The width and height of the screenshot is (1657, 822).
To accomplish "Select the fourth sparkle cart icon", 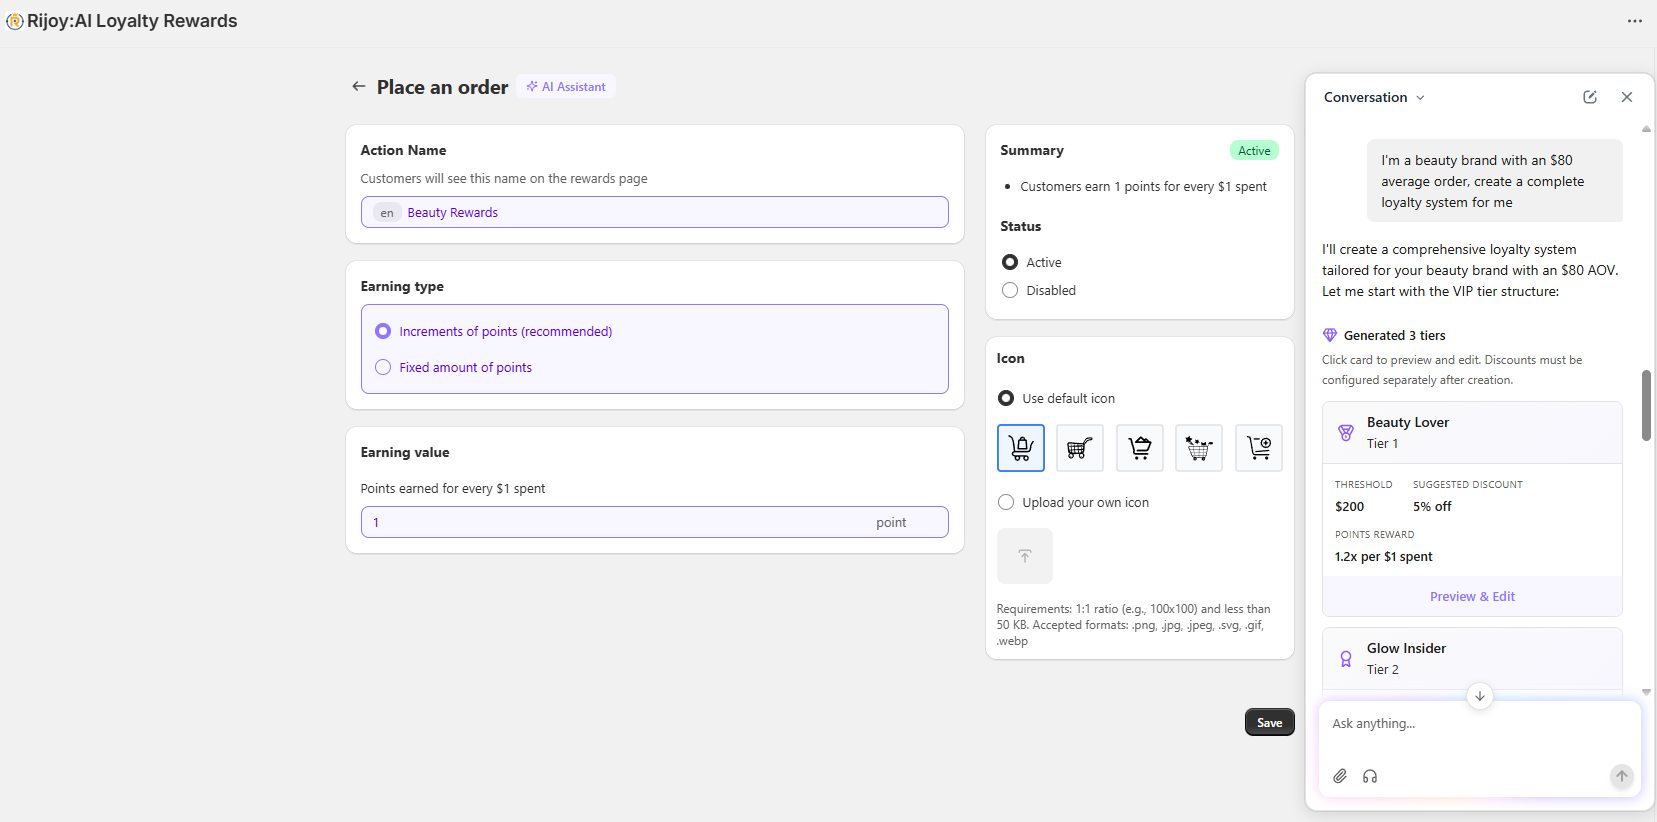I will click(1199, 448).
